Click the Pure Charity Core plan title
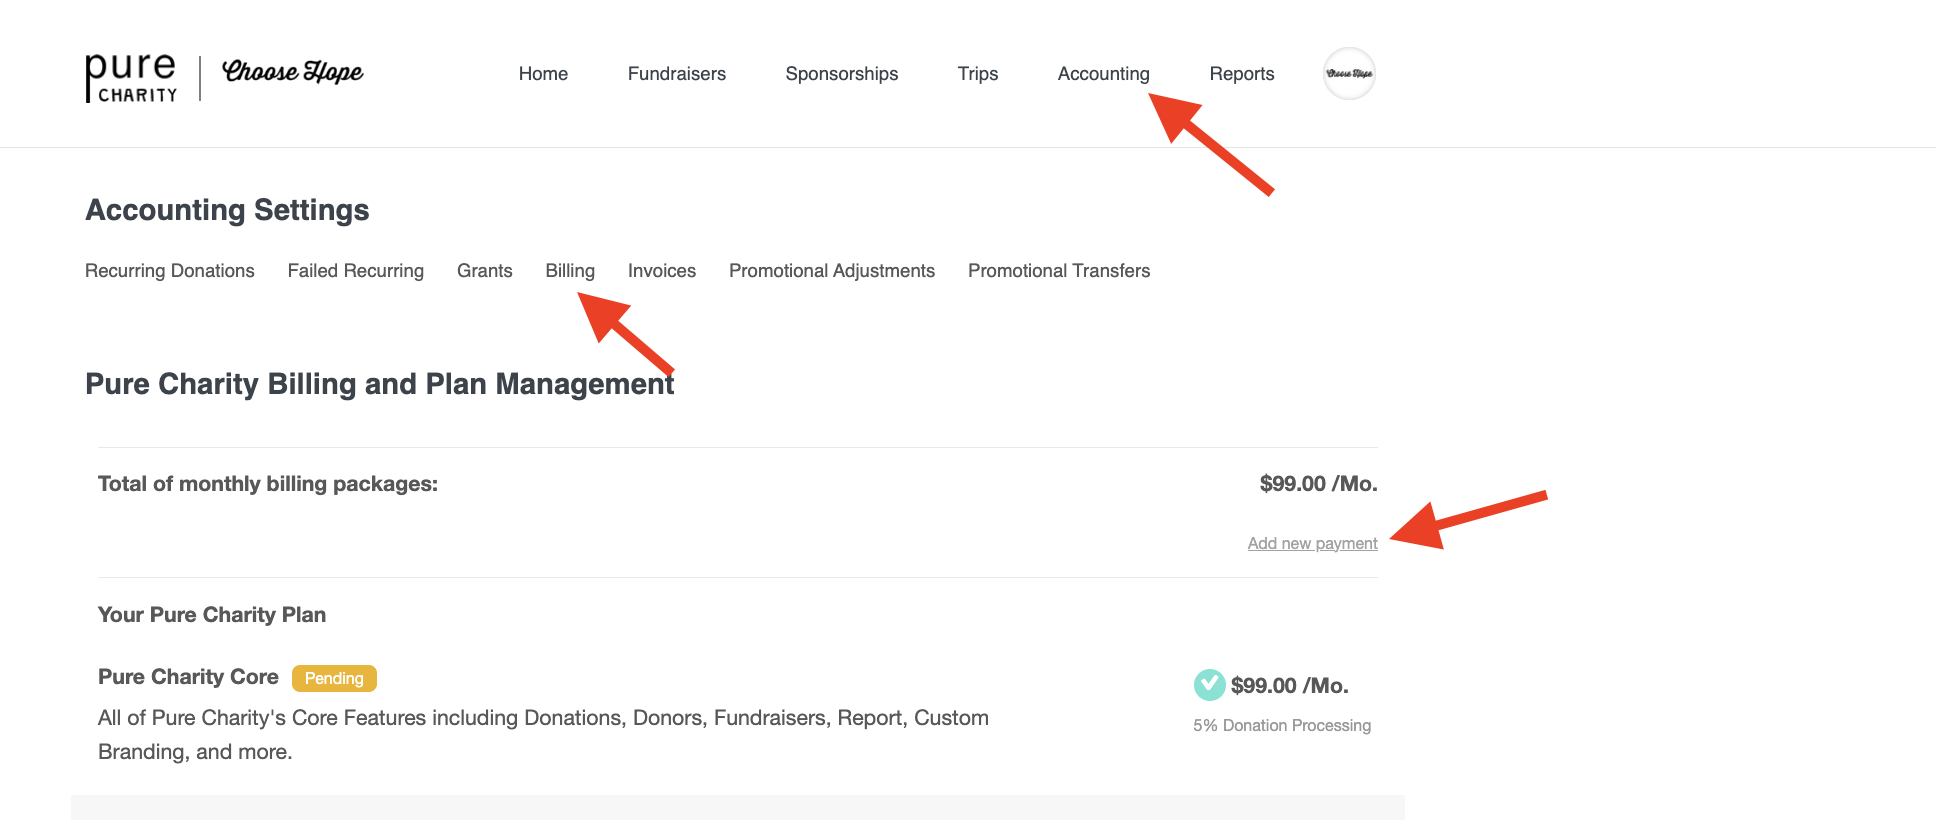1936x820 pixels. pos(188,677)
